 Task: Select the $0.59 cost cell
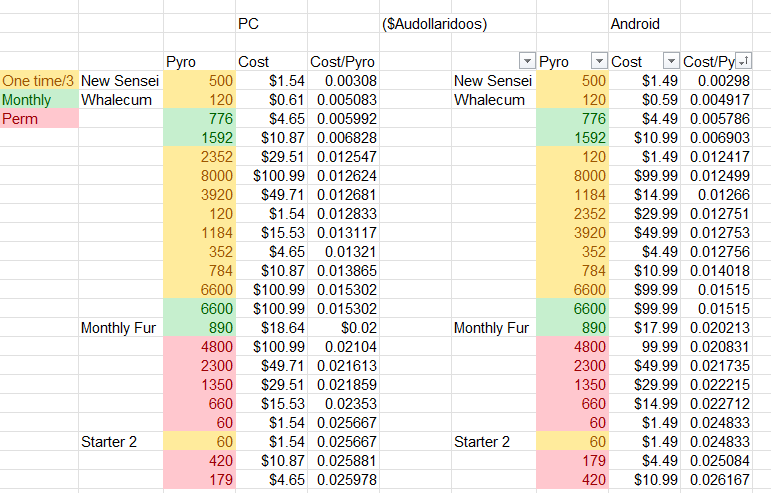[x=644, y=100]
